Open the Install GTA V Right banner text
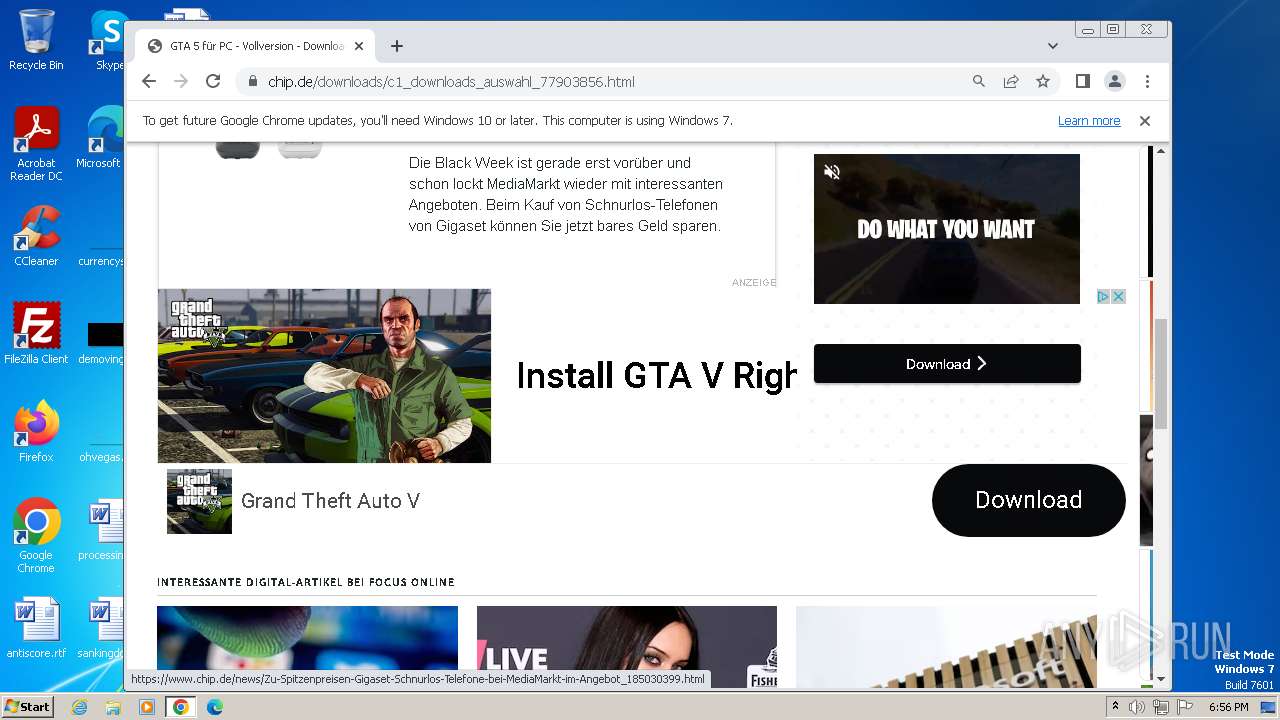Screen dimensions: 1280x720 [x=656, y=376]
